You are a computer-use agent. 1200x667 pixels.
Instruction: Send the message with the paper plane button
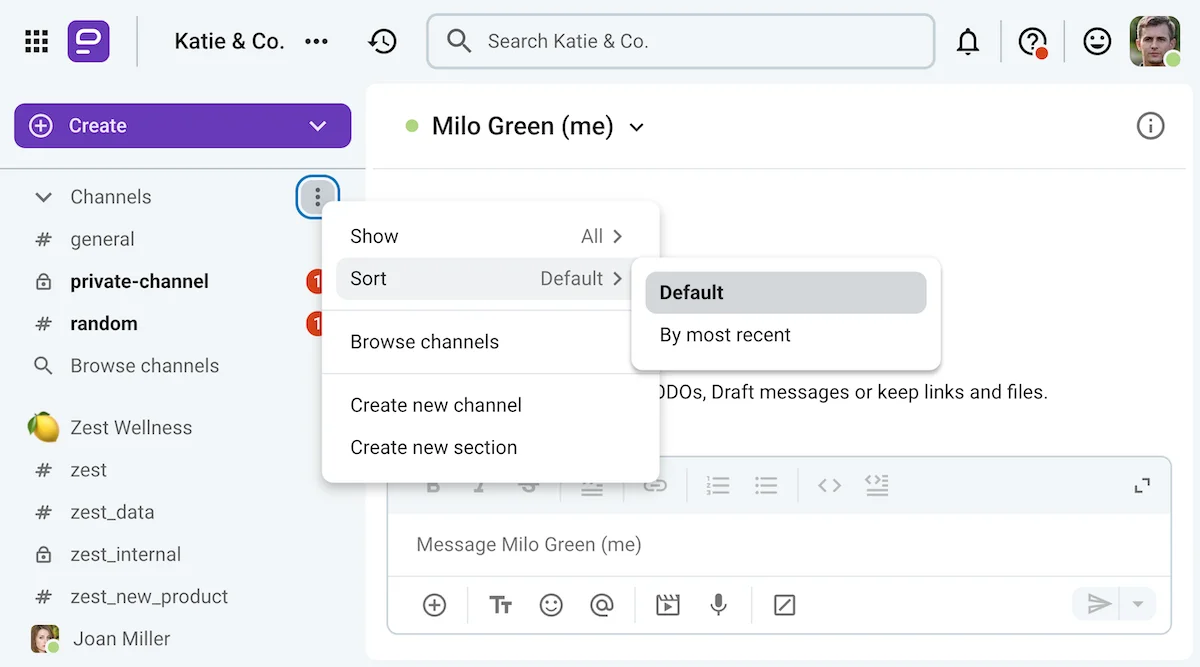(x=1098, y=604)
